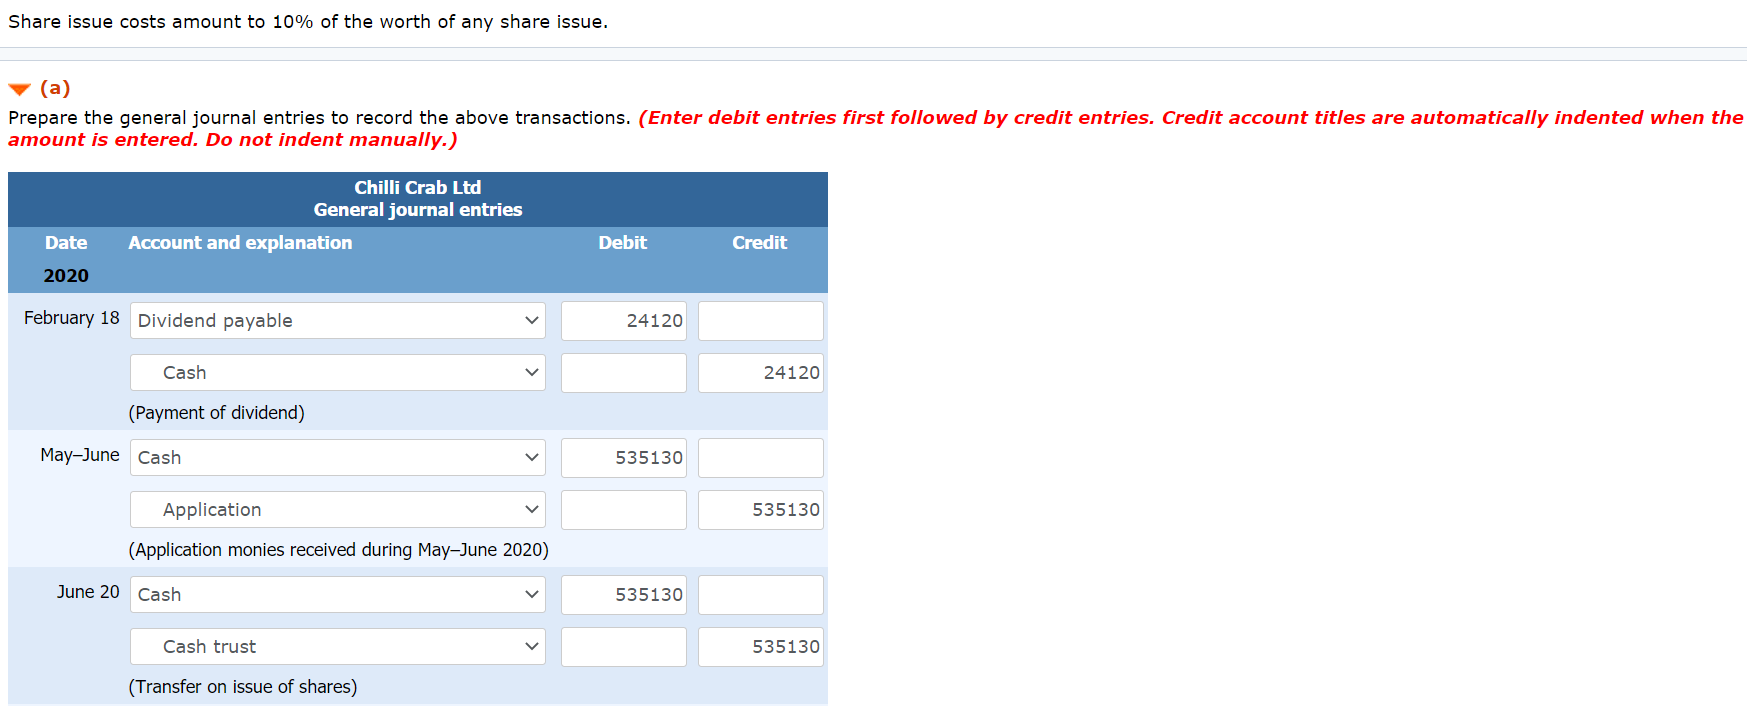Image resolution: width=1747 pixels, height=706 pixels.
Task: Click the May–June Cash debit field 535130
Action: [x=624, y=457]
